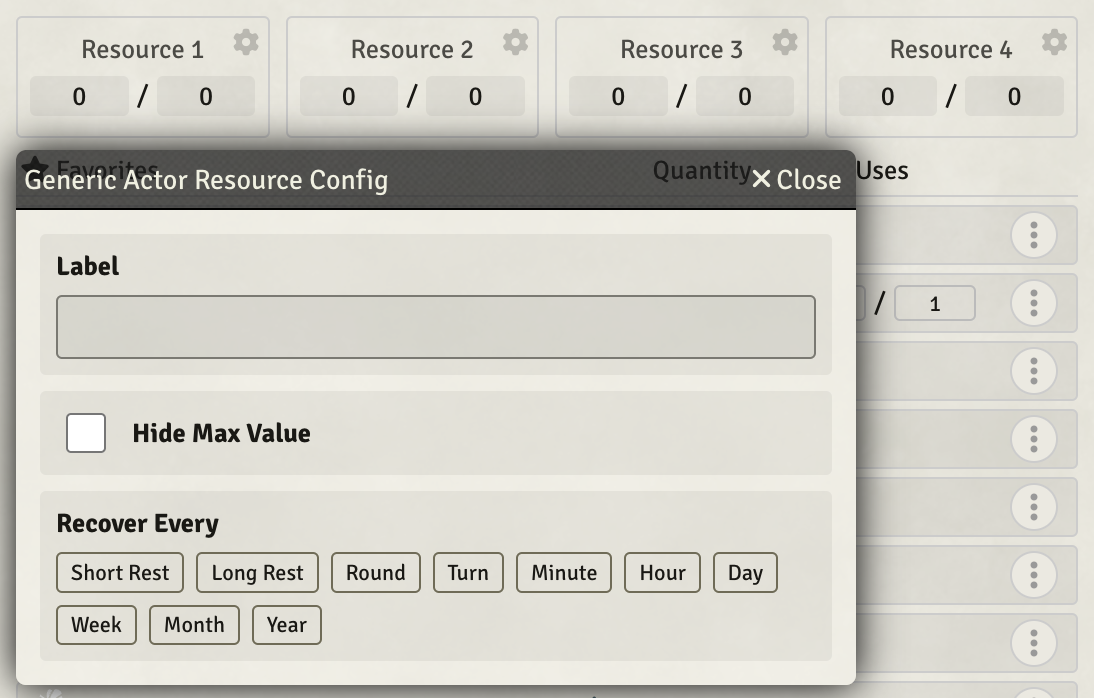1094x698 pixels.
Task: Edit the Uses max value showing 1
Action: point(935,303)
